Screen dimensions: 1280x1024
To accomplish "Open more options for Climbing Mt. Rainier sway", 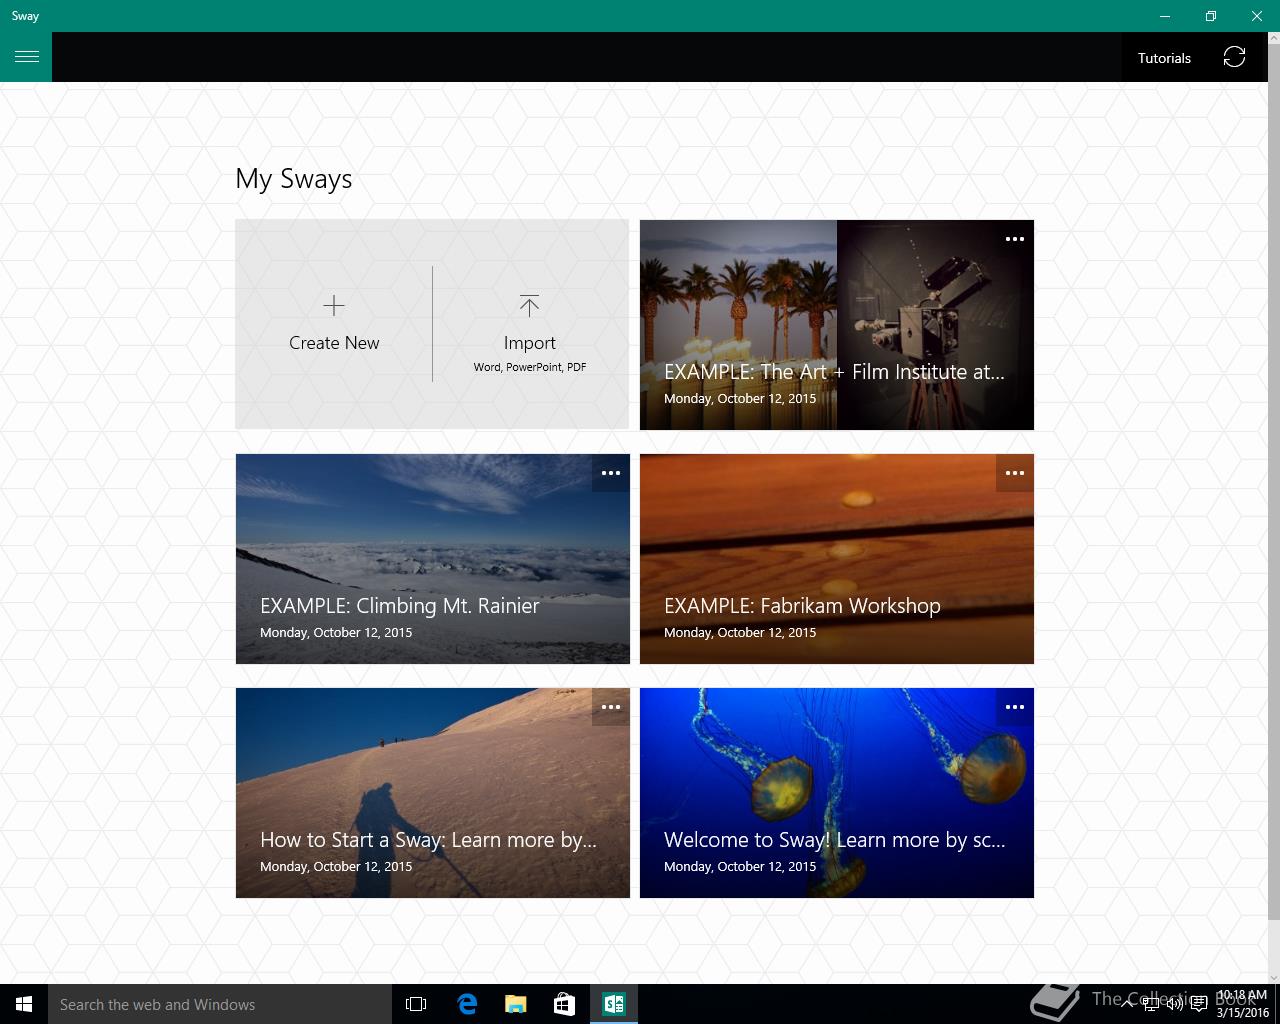I will click(x=611, y=473).
